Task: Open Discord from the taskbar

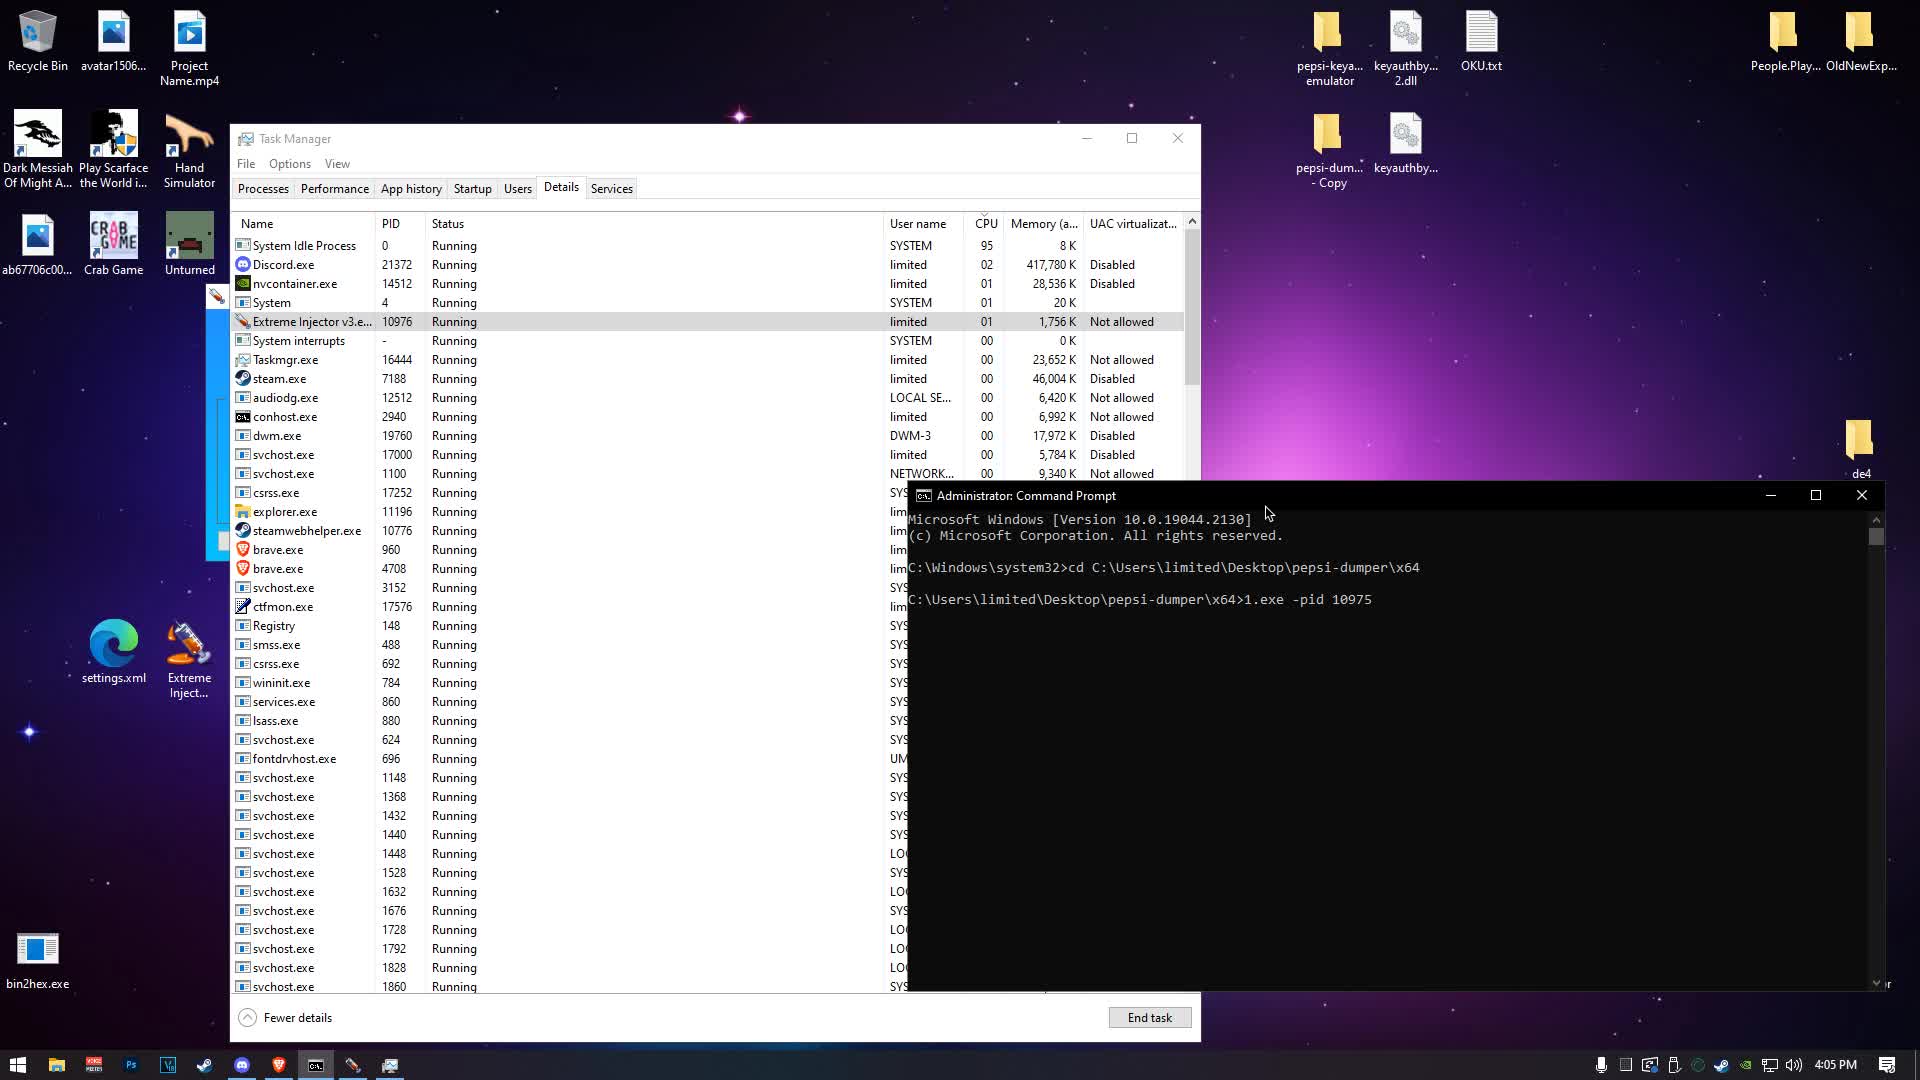Action: pyautogui.click(x=242, y=1065)
